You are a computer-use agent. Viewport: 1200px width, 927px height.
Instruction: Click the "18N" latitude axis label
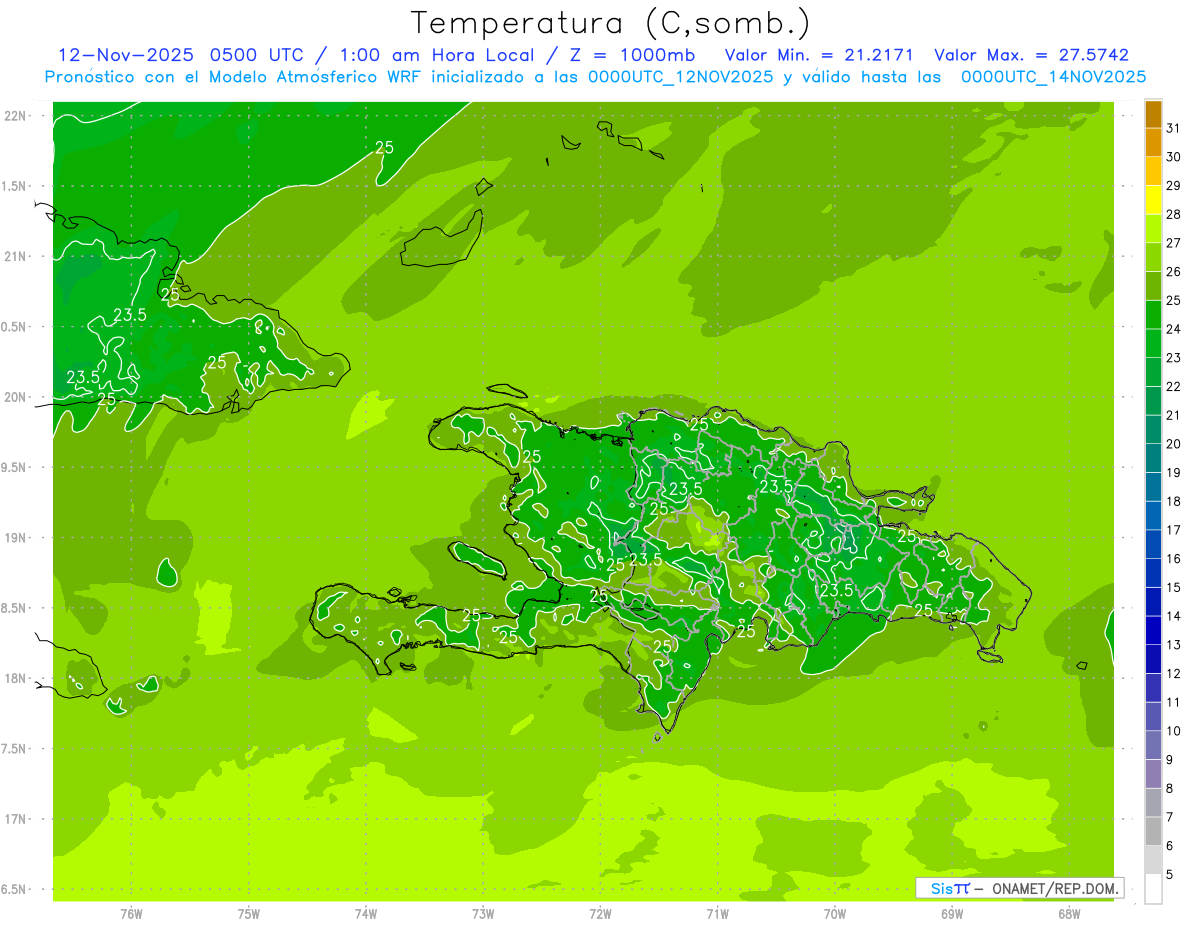[17, 679]
